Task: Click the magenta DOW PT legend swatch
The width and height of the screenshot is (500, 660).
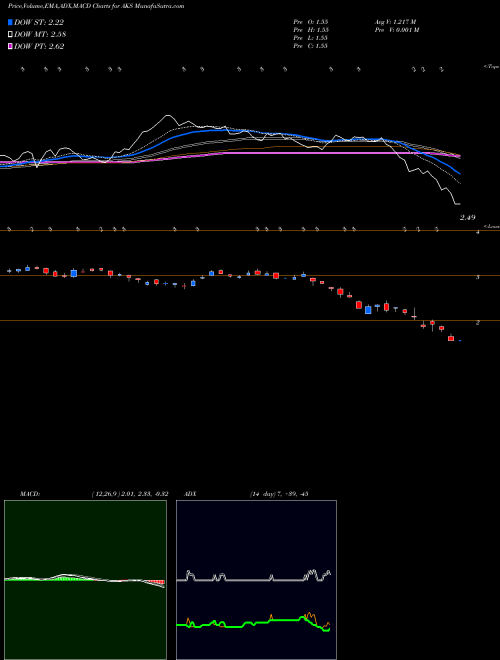Action: point(11,47)
